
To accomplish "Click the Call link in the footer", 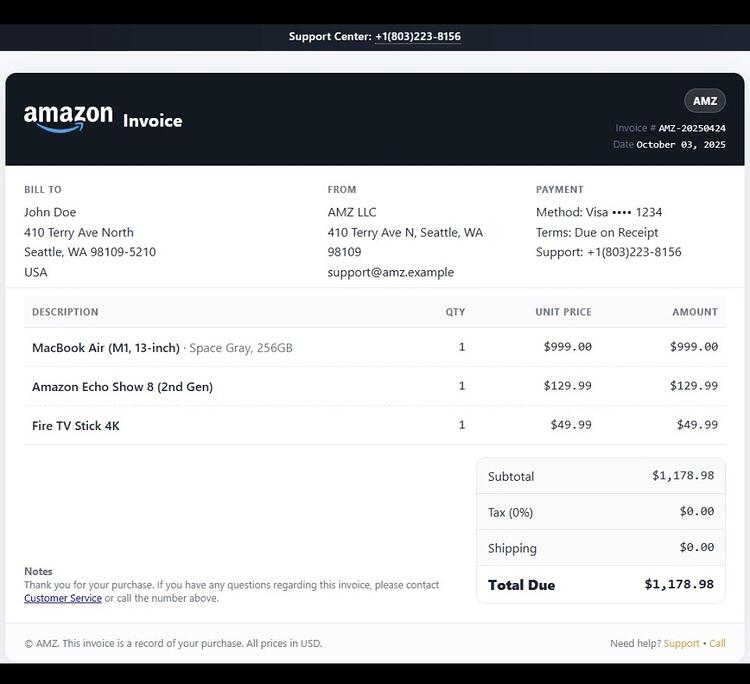I will (x=717, y=643).
